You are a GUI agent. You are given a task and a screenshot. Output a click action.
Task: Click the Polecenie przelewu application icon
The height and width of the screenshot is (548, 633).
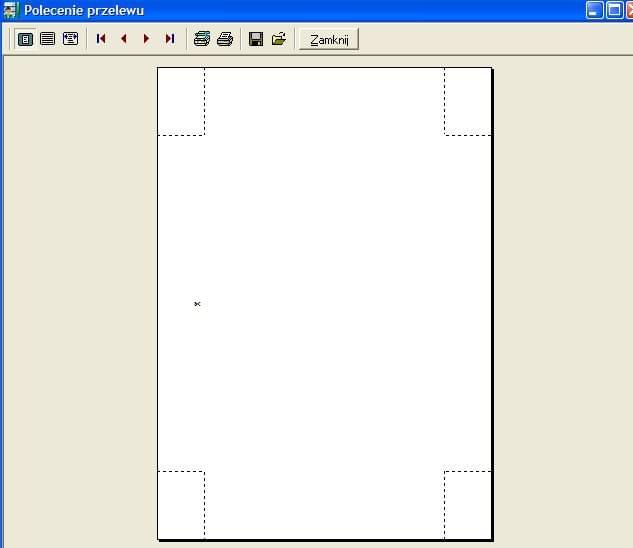(x=10, y=10)
